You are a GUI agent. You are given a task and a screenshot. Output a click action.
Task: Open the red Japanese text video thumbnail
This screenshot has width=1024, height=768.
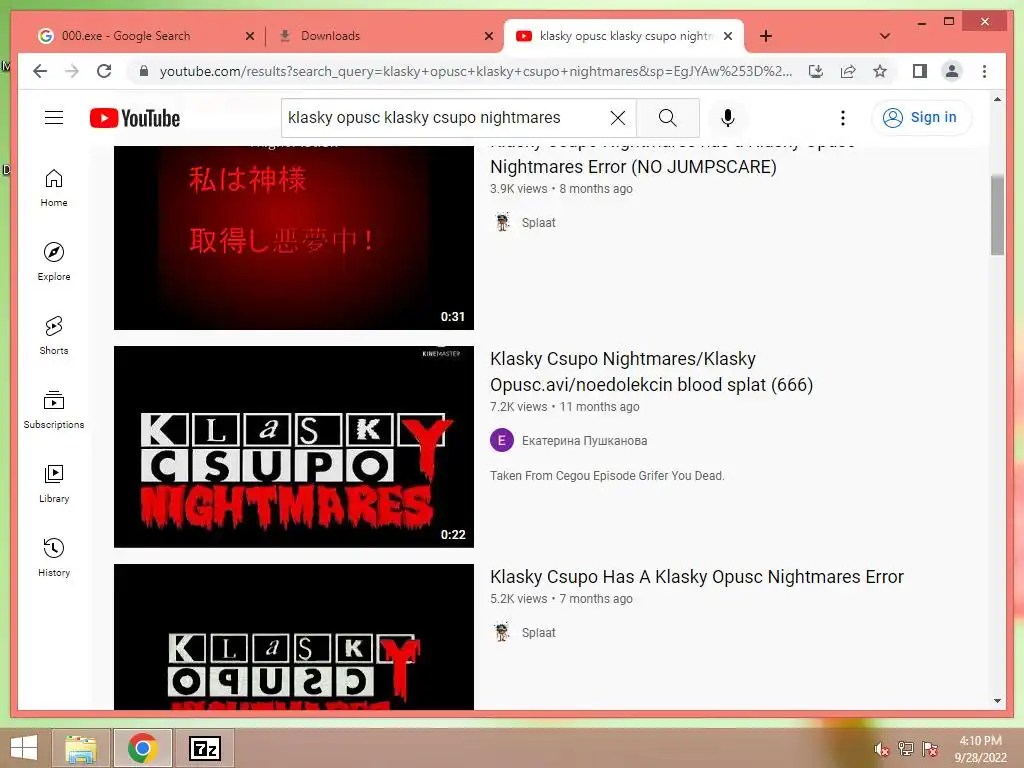[294, 238]
